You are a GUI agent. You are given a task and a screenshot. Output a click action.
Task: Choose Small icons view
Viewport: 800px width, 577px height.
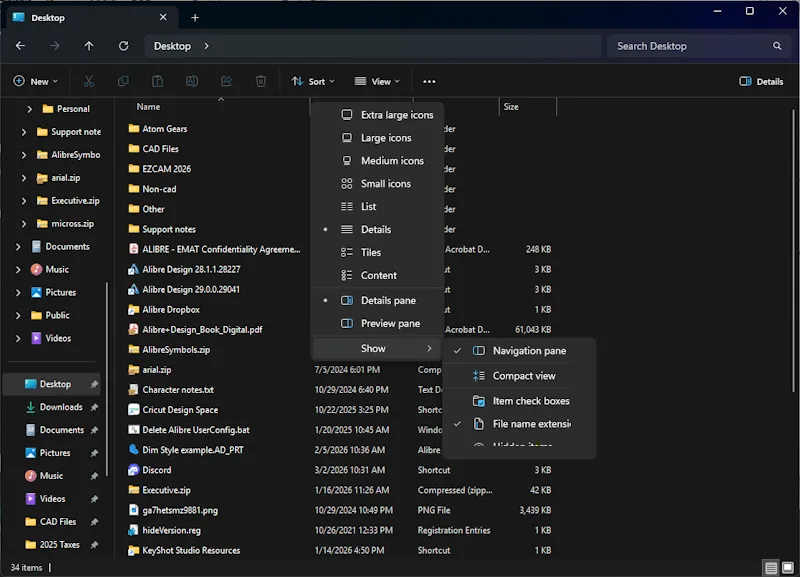[x=378, y=184]
